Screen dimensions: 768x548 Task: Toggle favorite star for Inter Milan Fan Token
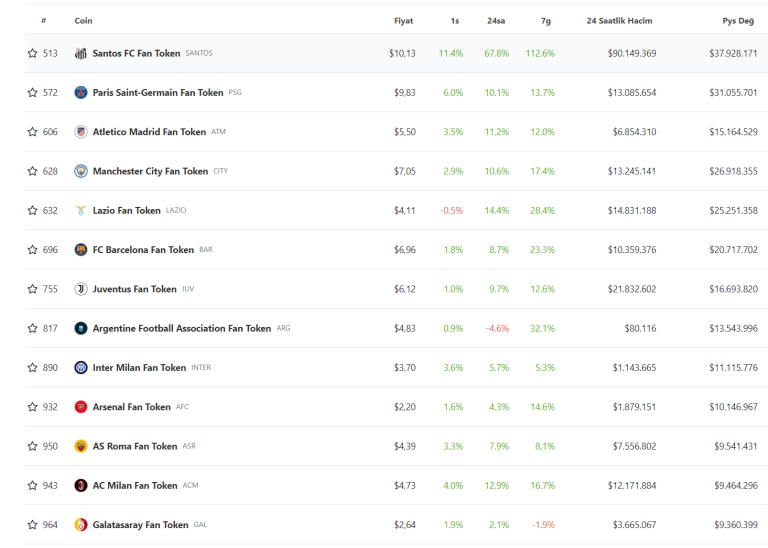click(x=33, y=368)
